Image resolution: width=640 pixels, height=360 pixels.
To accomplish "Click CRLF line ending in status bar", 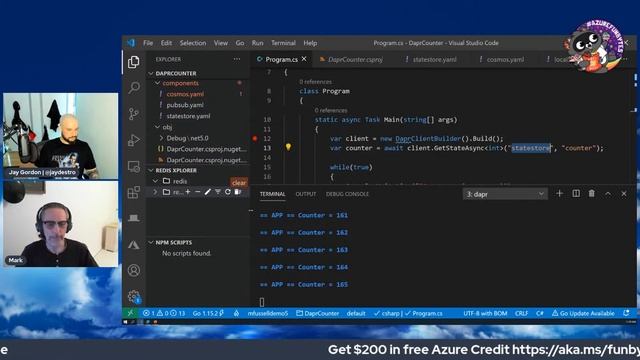I will tap(521, 313).
